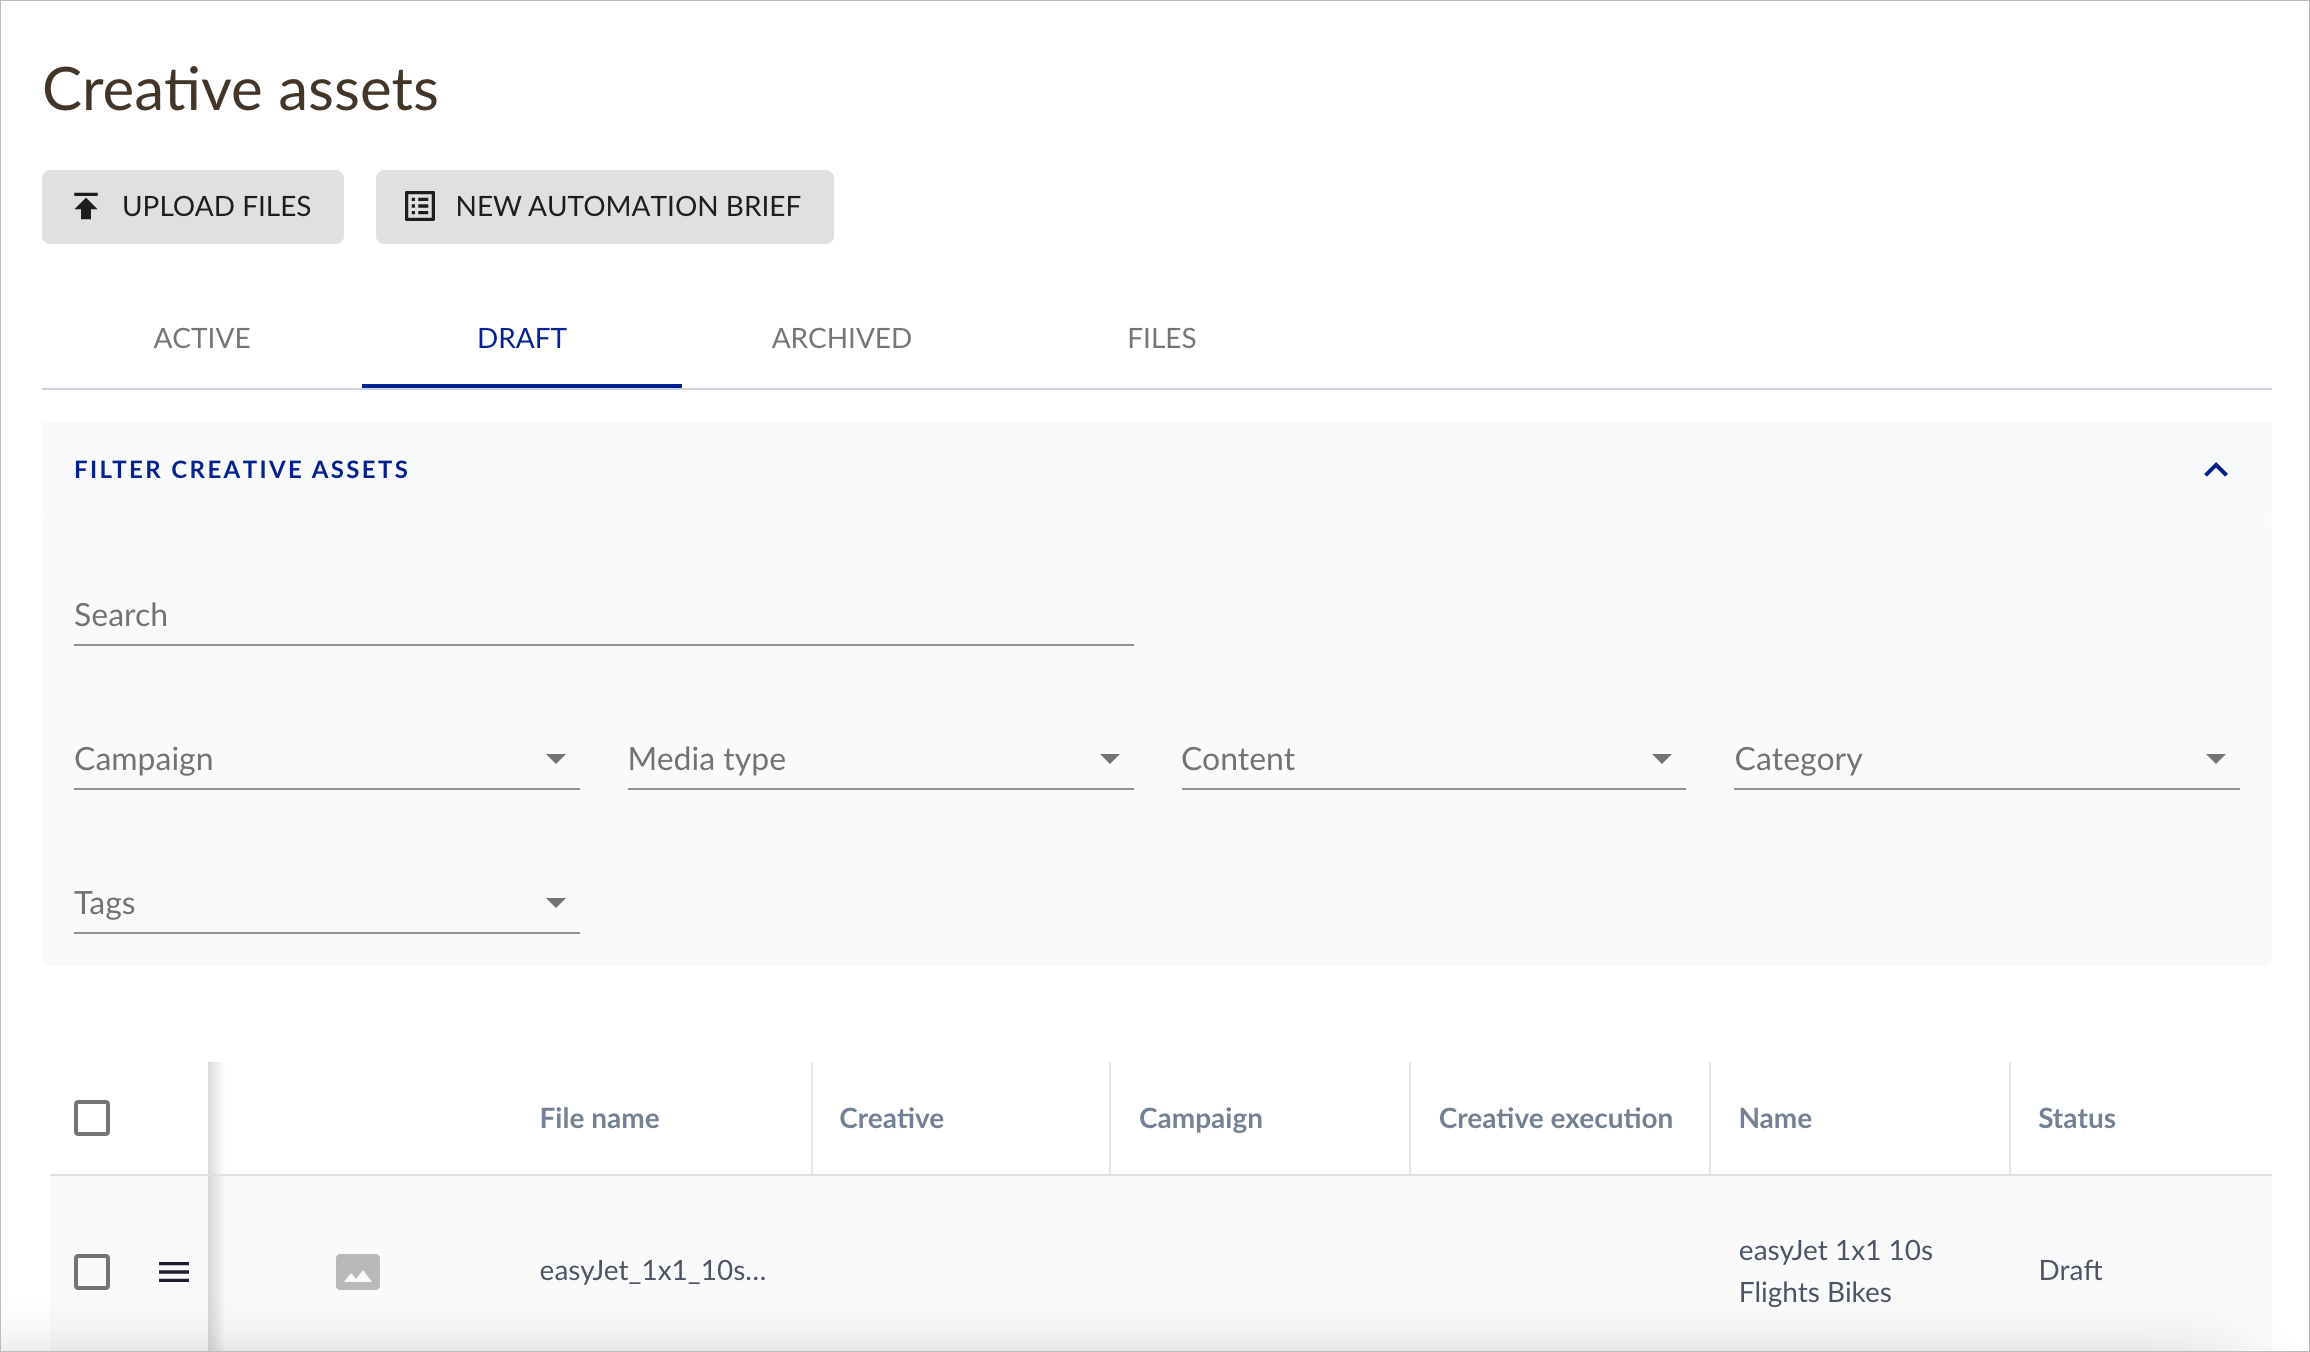Switch to the Archived tab
The image size is (2310, 1352).
click(842, 338)
